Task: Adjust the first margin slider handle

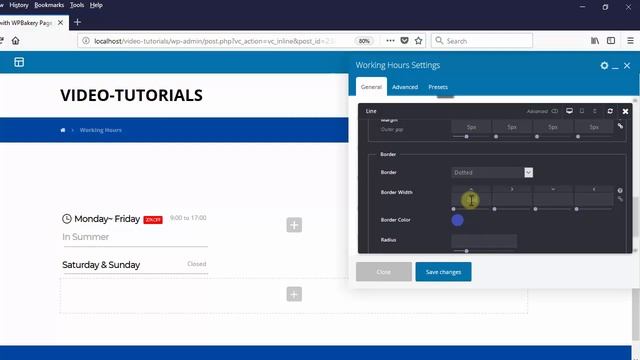Action: [x=467, y=137]
